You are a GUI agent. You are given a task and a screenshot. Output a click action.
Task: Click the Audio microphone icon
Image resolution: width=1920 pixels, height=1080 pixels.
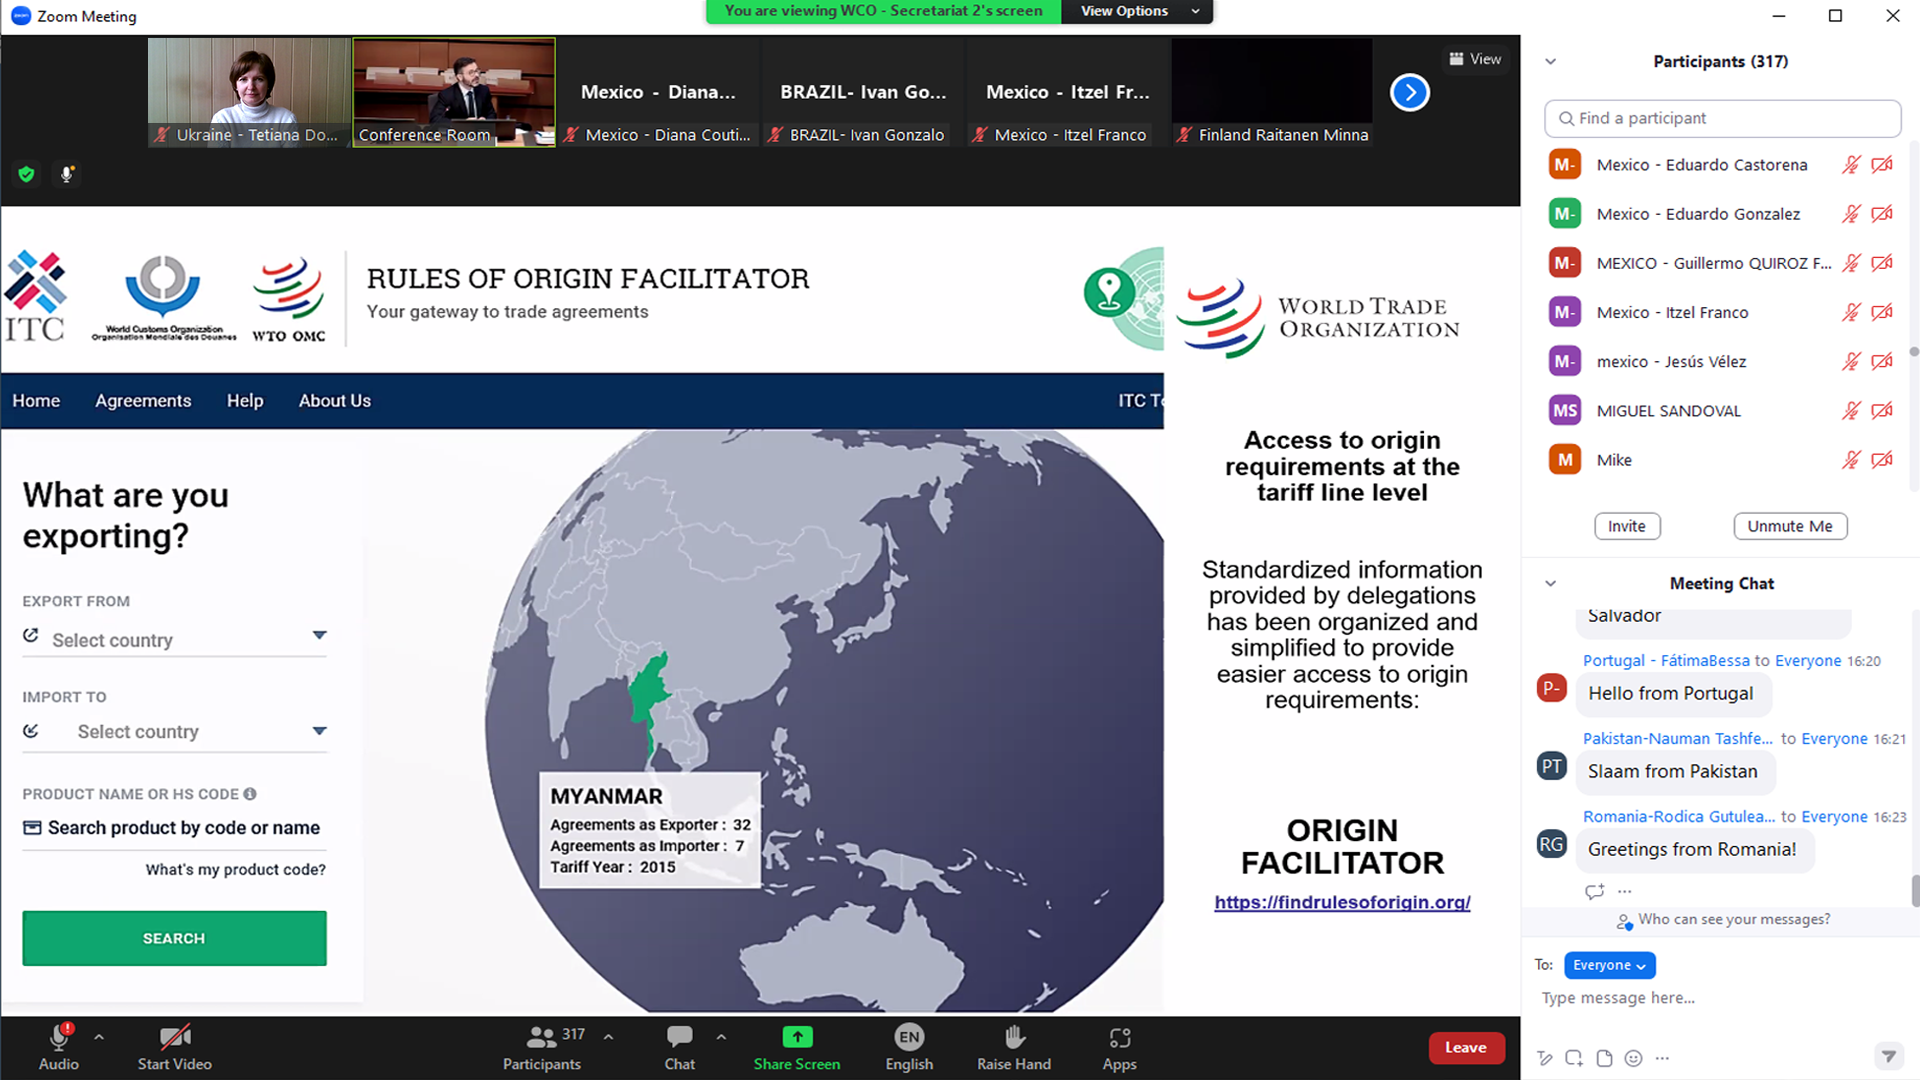[x=58, y=1038]
